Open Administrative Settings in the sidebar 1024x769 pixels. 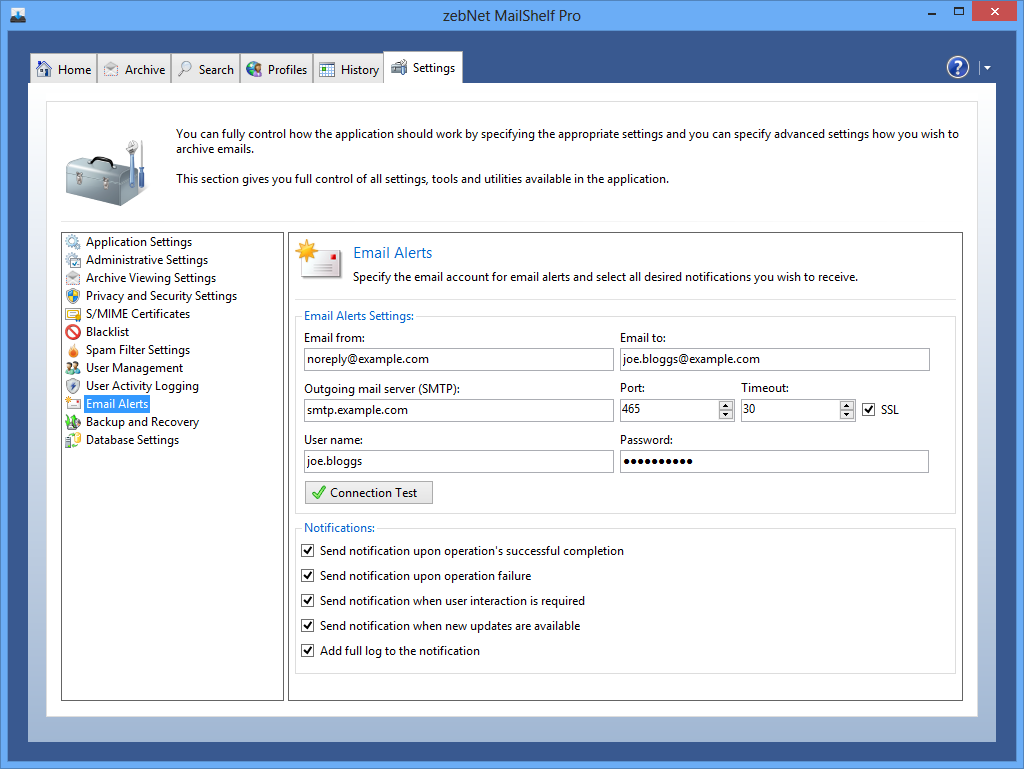point(147,260)
